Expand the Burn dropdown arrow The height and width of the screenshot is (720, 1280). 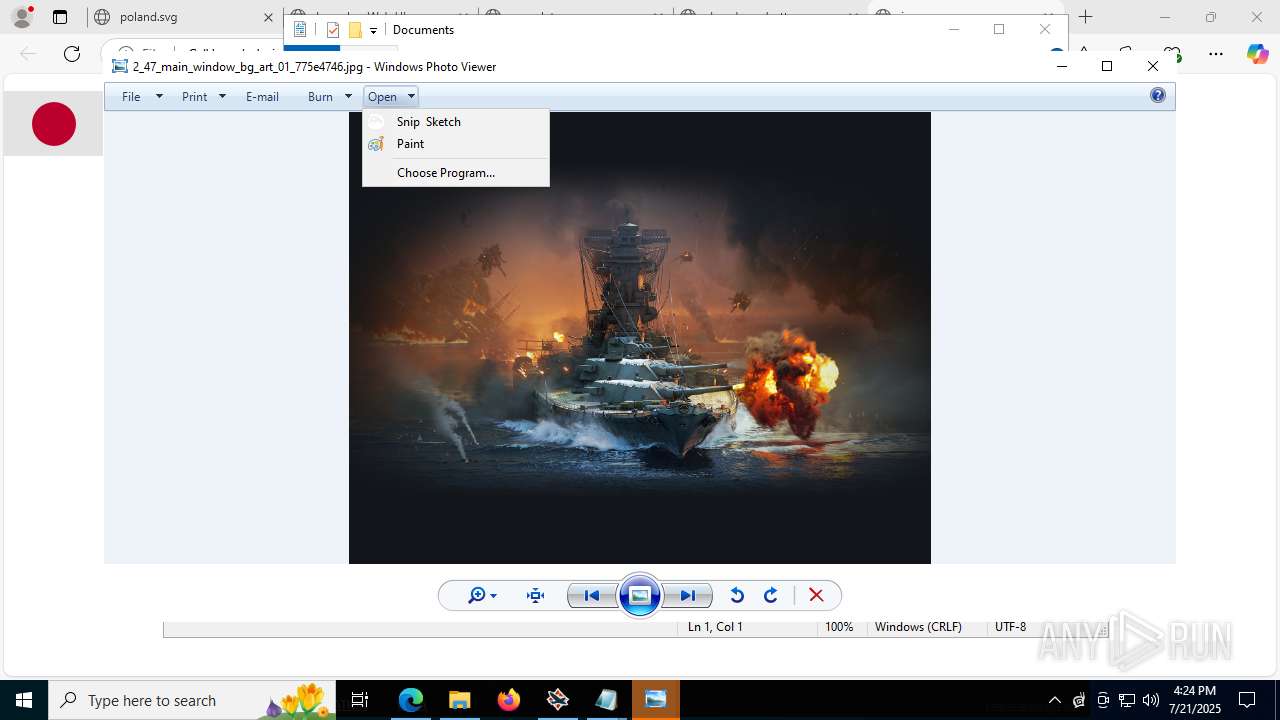tap(348, 97)
